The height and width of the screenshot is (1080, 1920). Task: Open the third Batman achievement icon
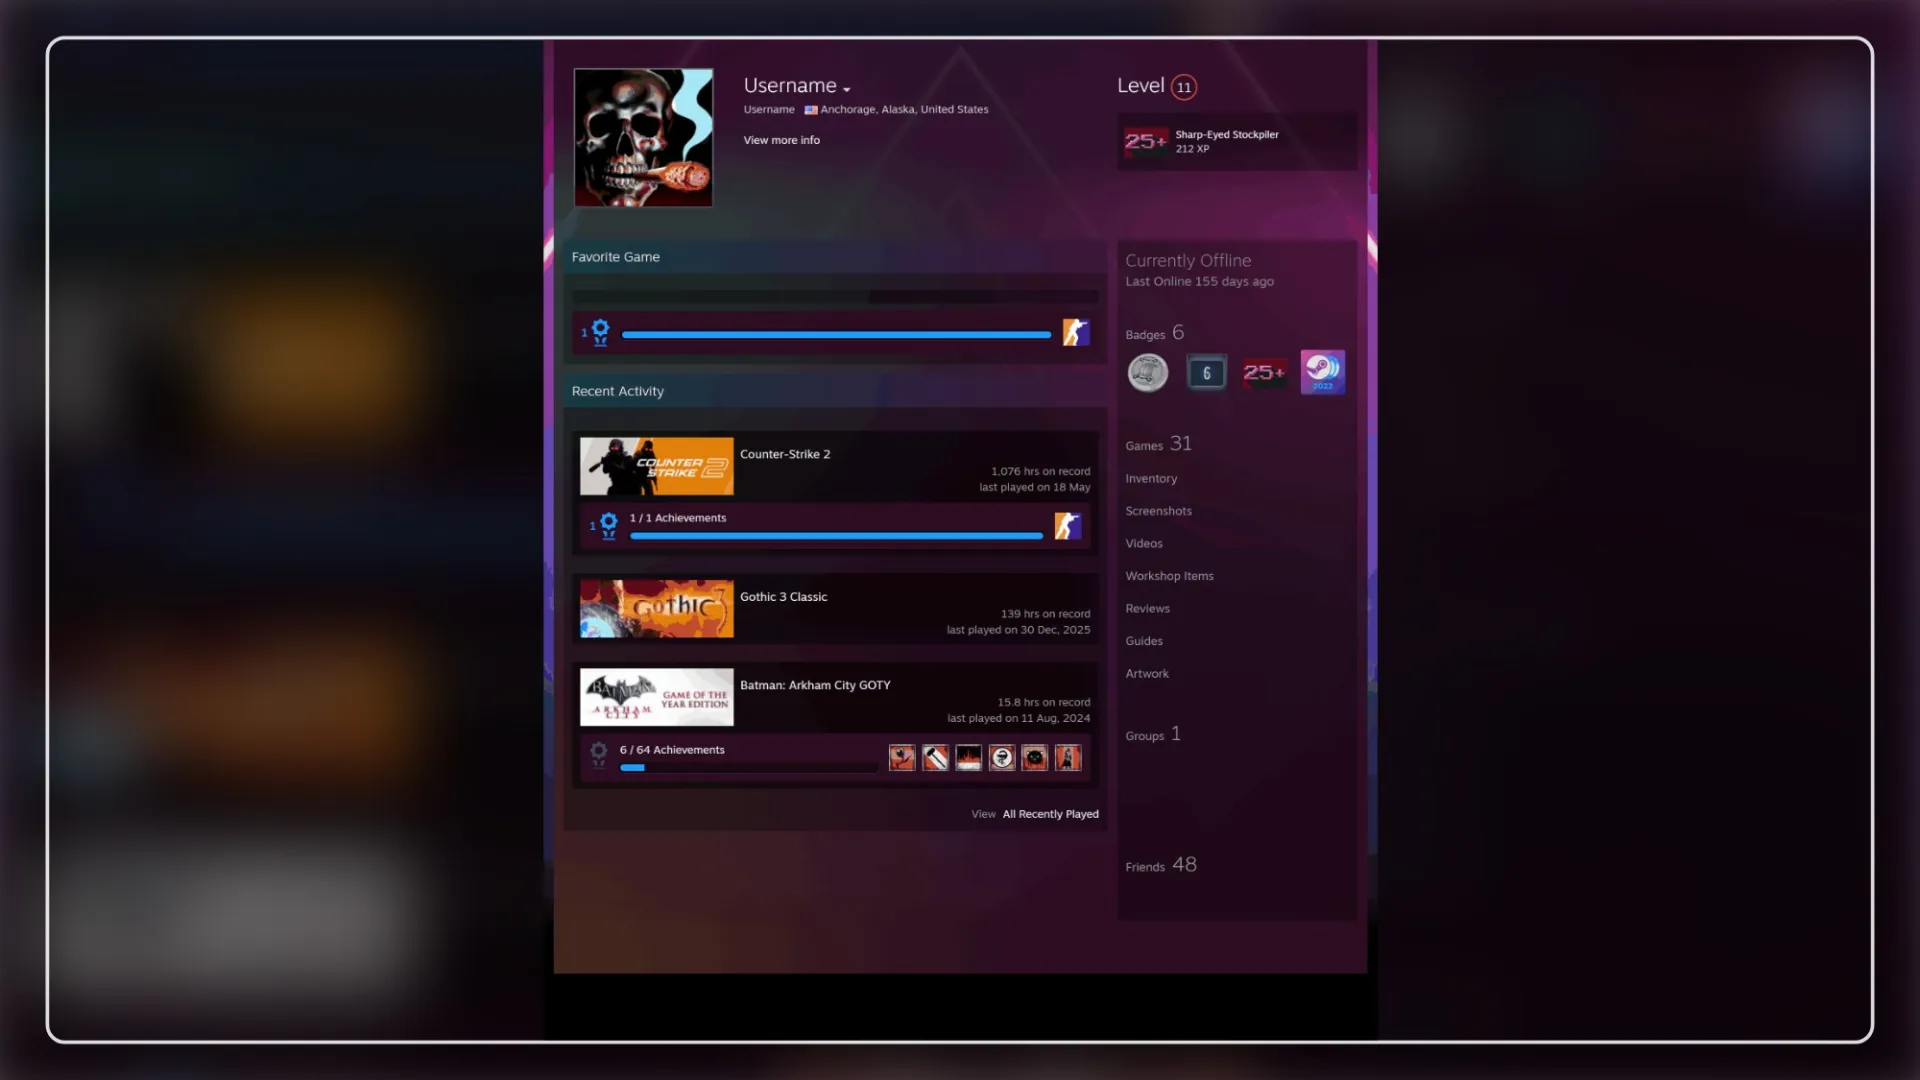coord(968,758)
